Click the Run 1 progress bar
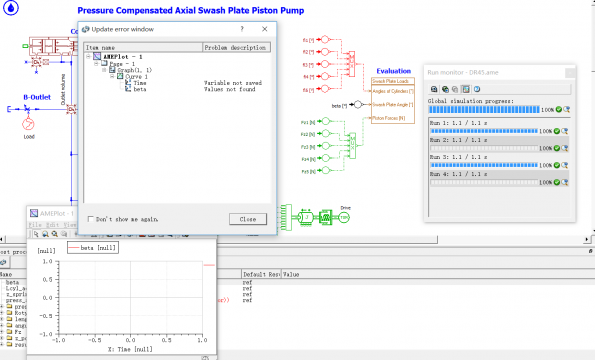Viewport: 595px width, 360px height. [484, 131]
